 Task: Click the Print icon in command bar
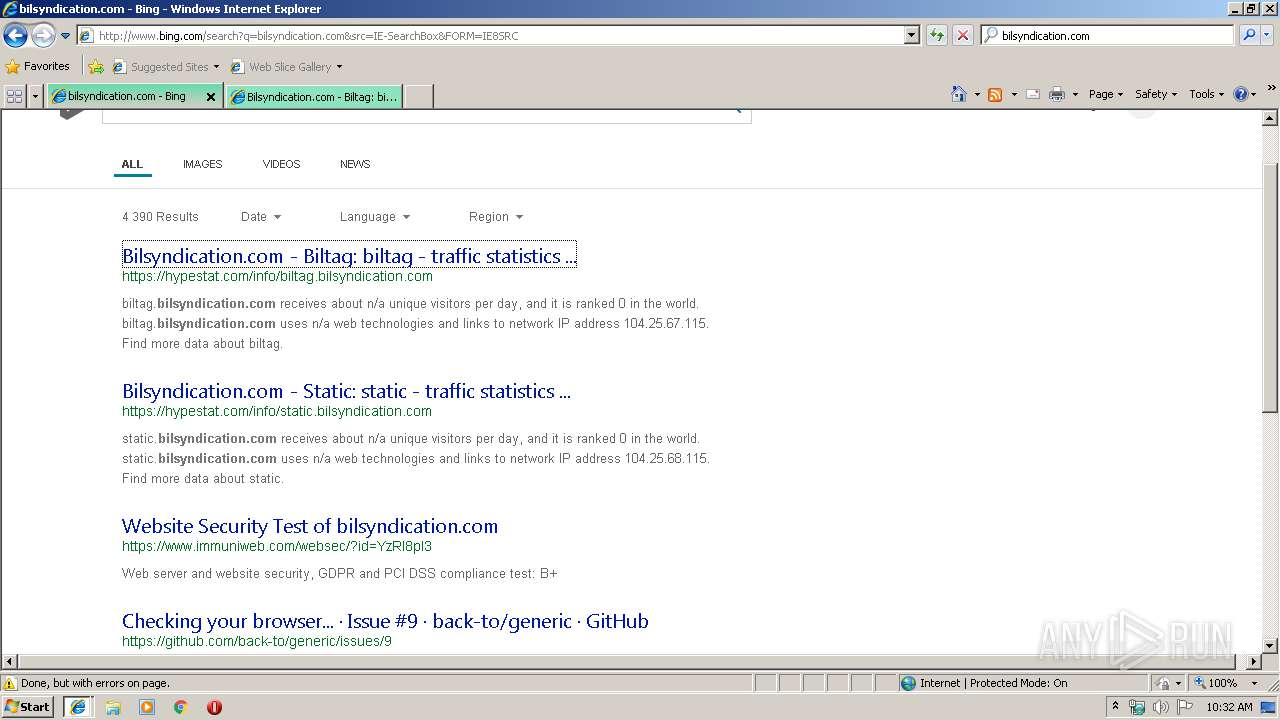1057,94
